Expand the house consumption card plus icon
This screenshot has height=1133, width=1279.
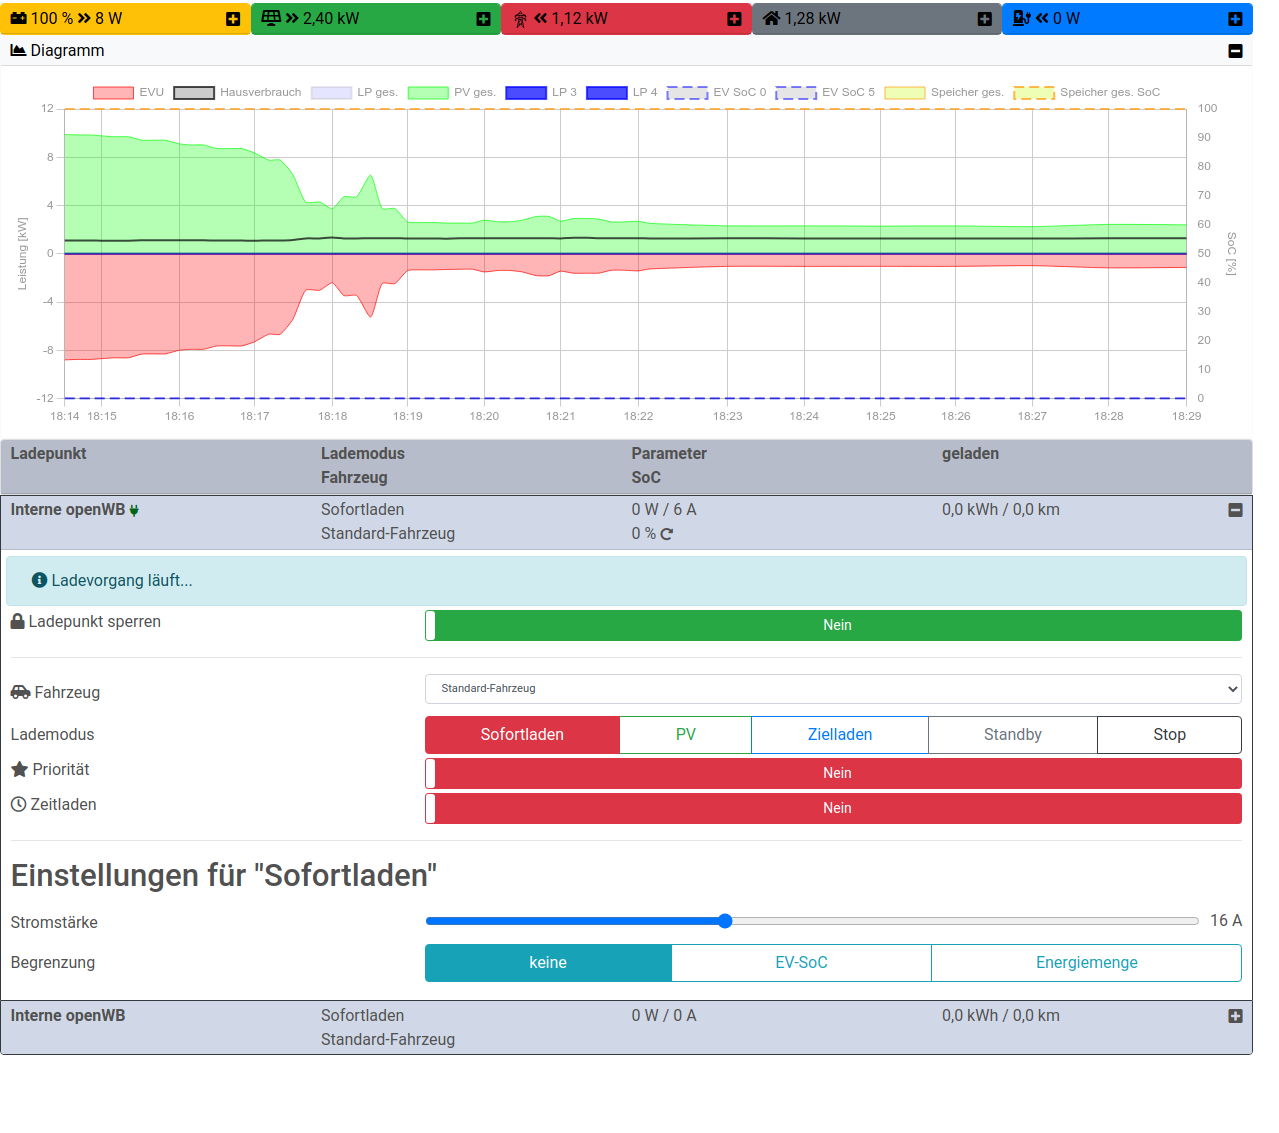984,19
